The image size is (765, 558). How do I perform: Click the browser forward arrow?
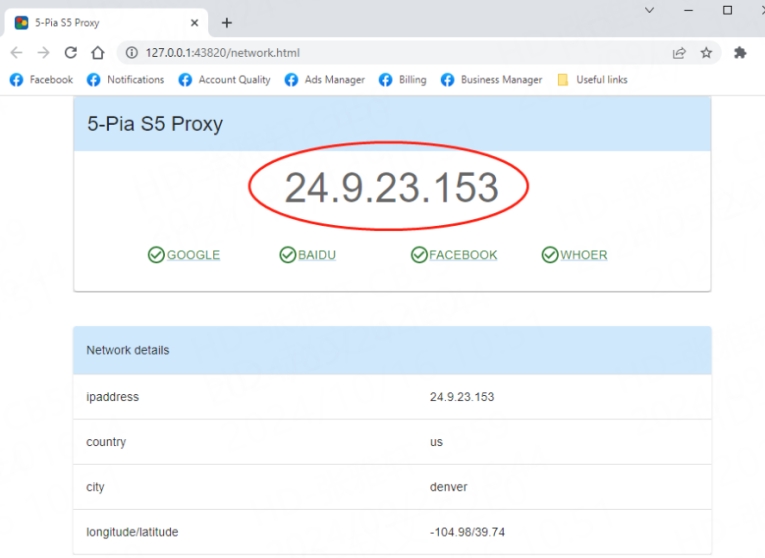[43, 53]
